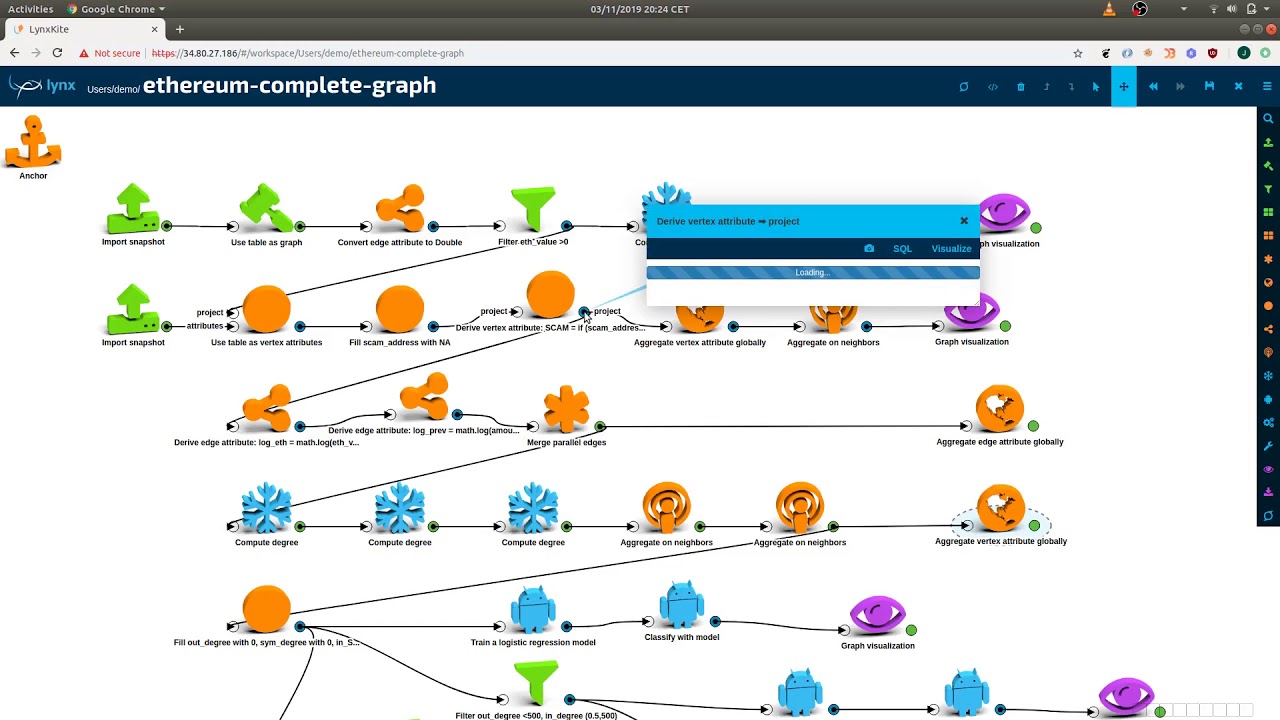The image size is (1280, 720).
Task: Open the purple eye visualization category in sidebar
Action: tap(1268, 469)
